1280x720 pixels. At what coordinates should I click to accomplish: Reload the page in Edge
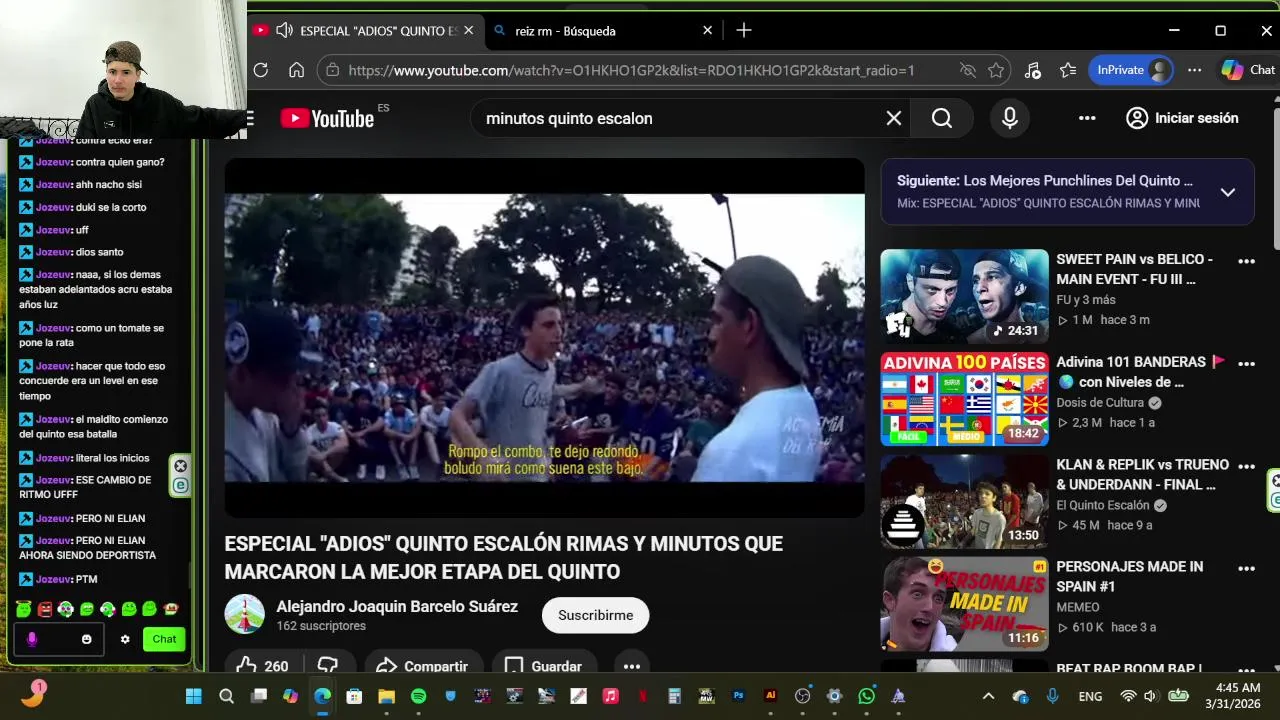pos(261,70)
